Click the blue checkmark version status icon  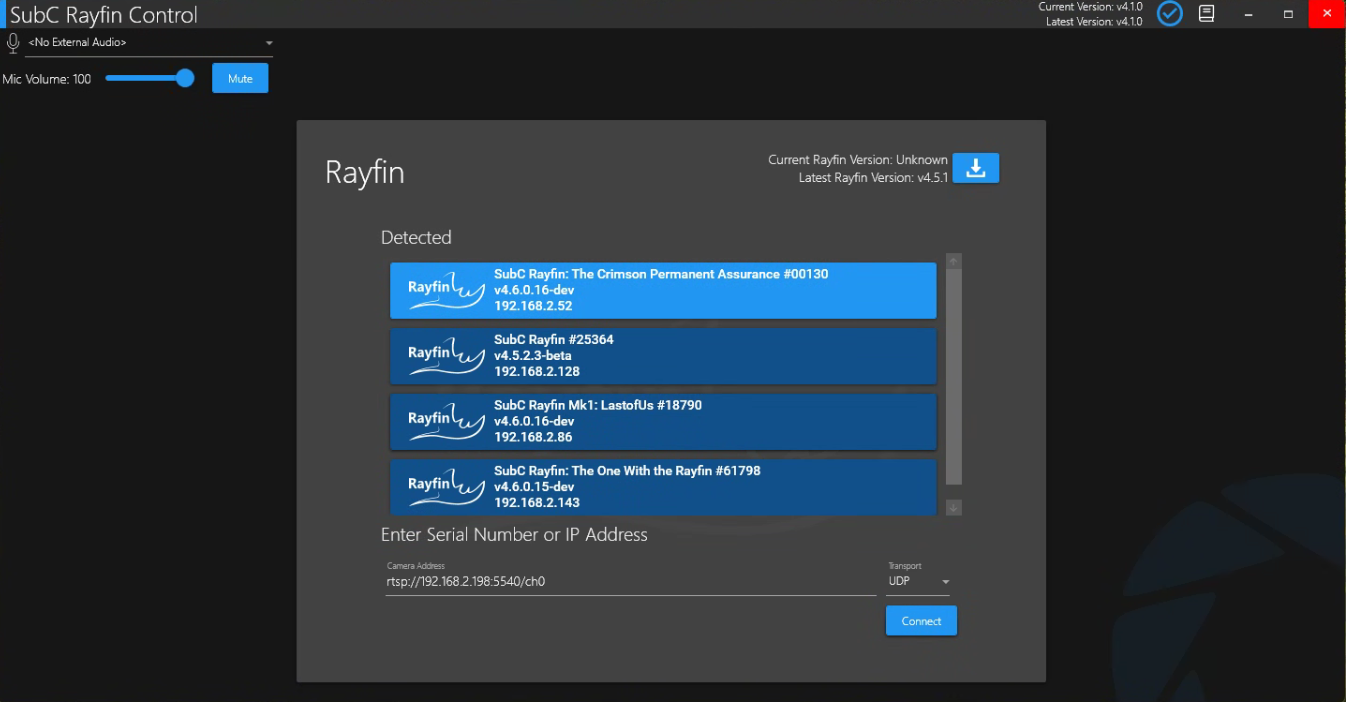[x=1169, y=13]
